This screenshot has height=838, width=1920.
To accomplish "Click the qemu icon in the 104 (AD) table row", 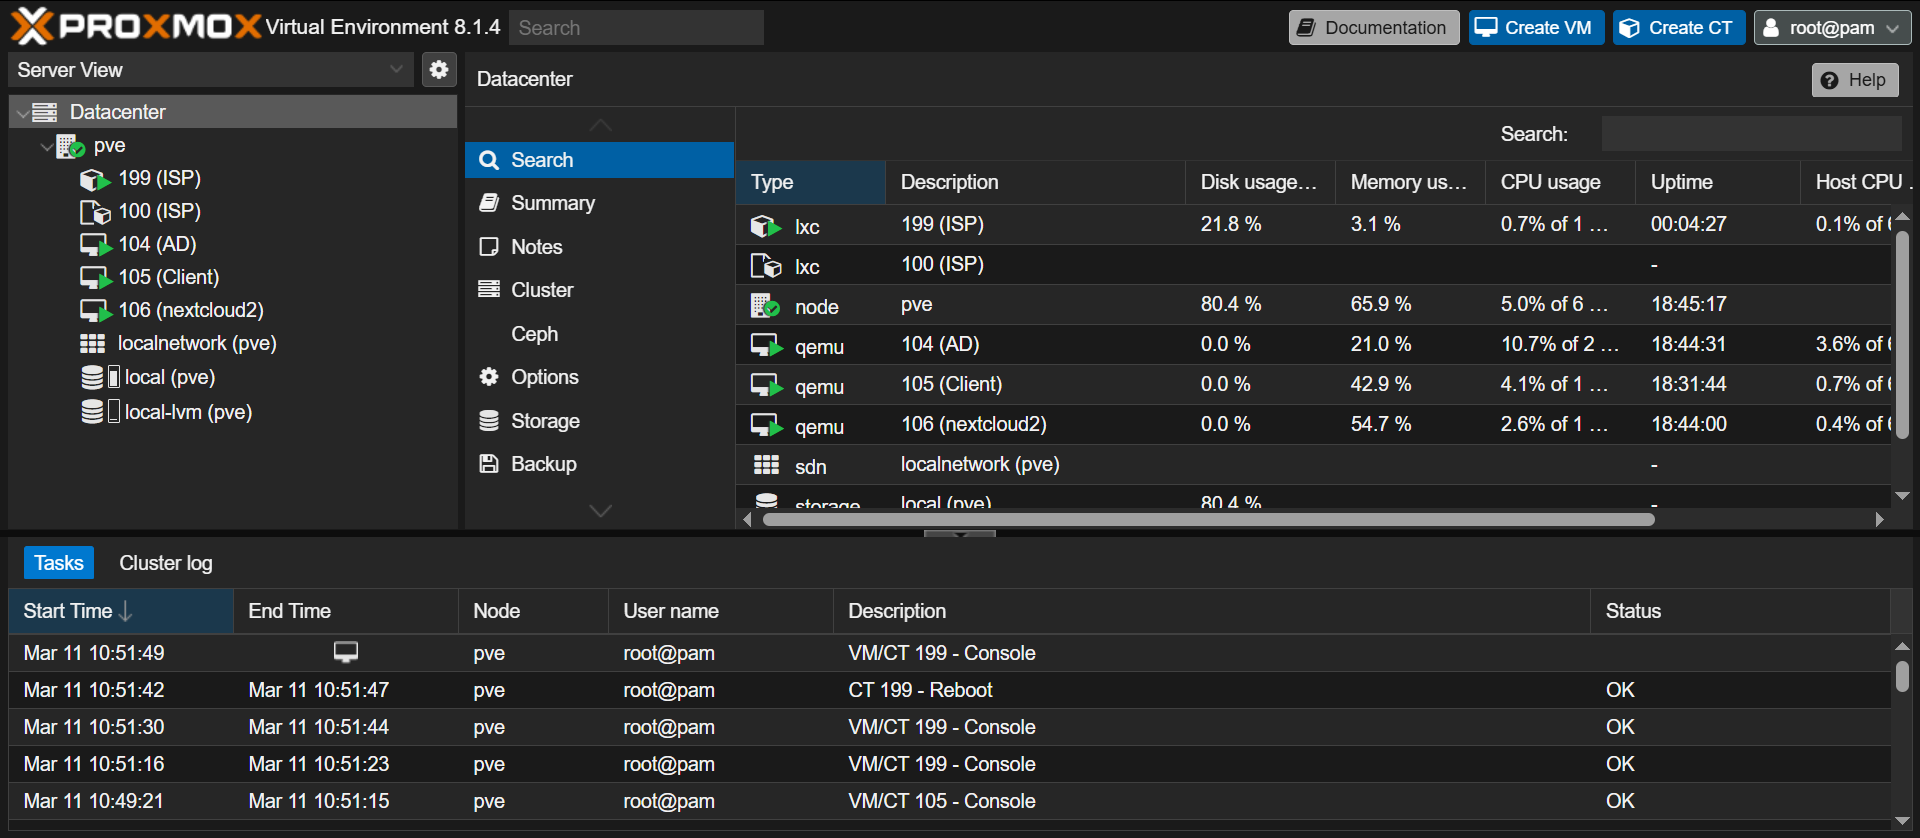I will [x=766, y=346].
